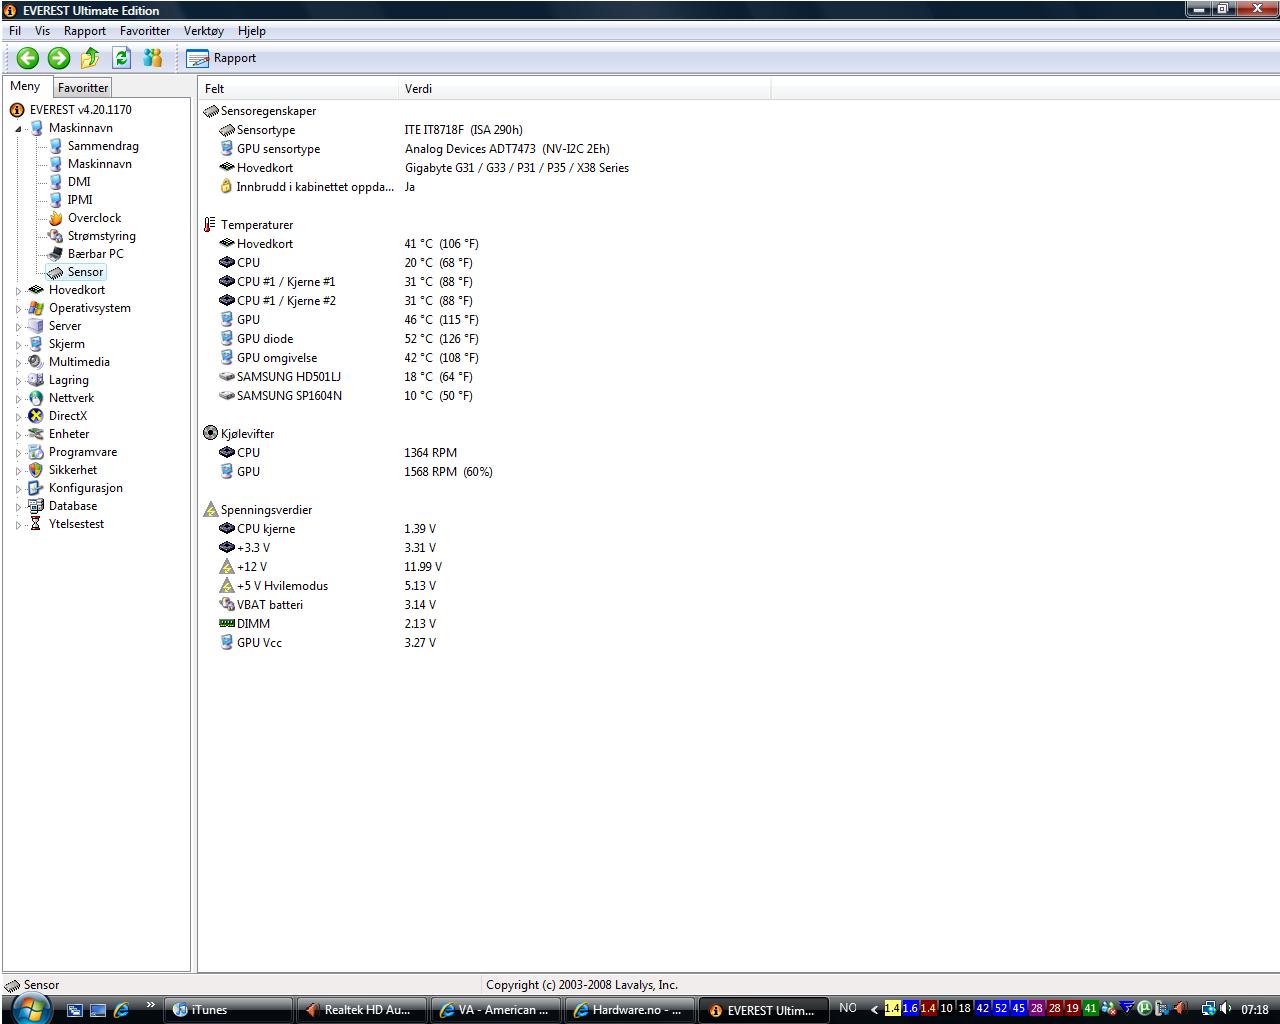The width and height of the screenshot is (1280, 1024).
Task: Open the Vis menu
Action: (x=42, y=31)
